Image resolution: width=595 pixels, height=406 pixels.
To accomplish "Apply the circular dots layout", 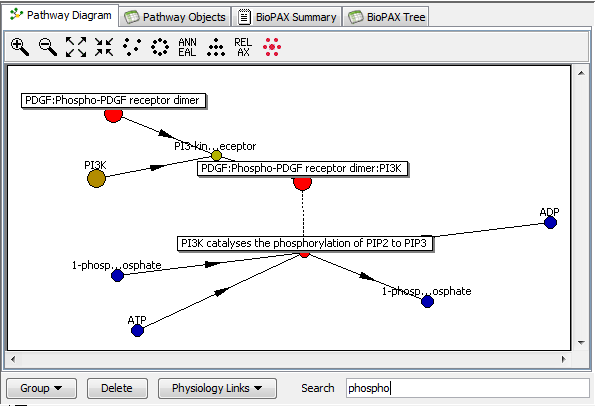I will 160,47.
